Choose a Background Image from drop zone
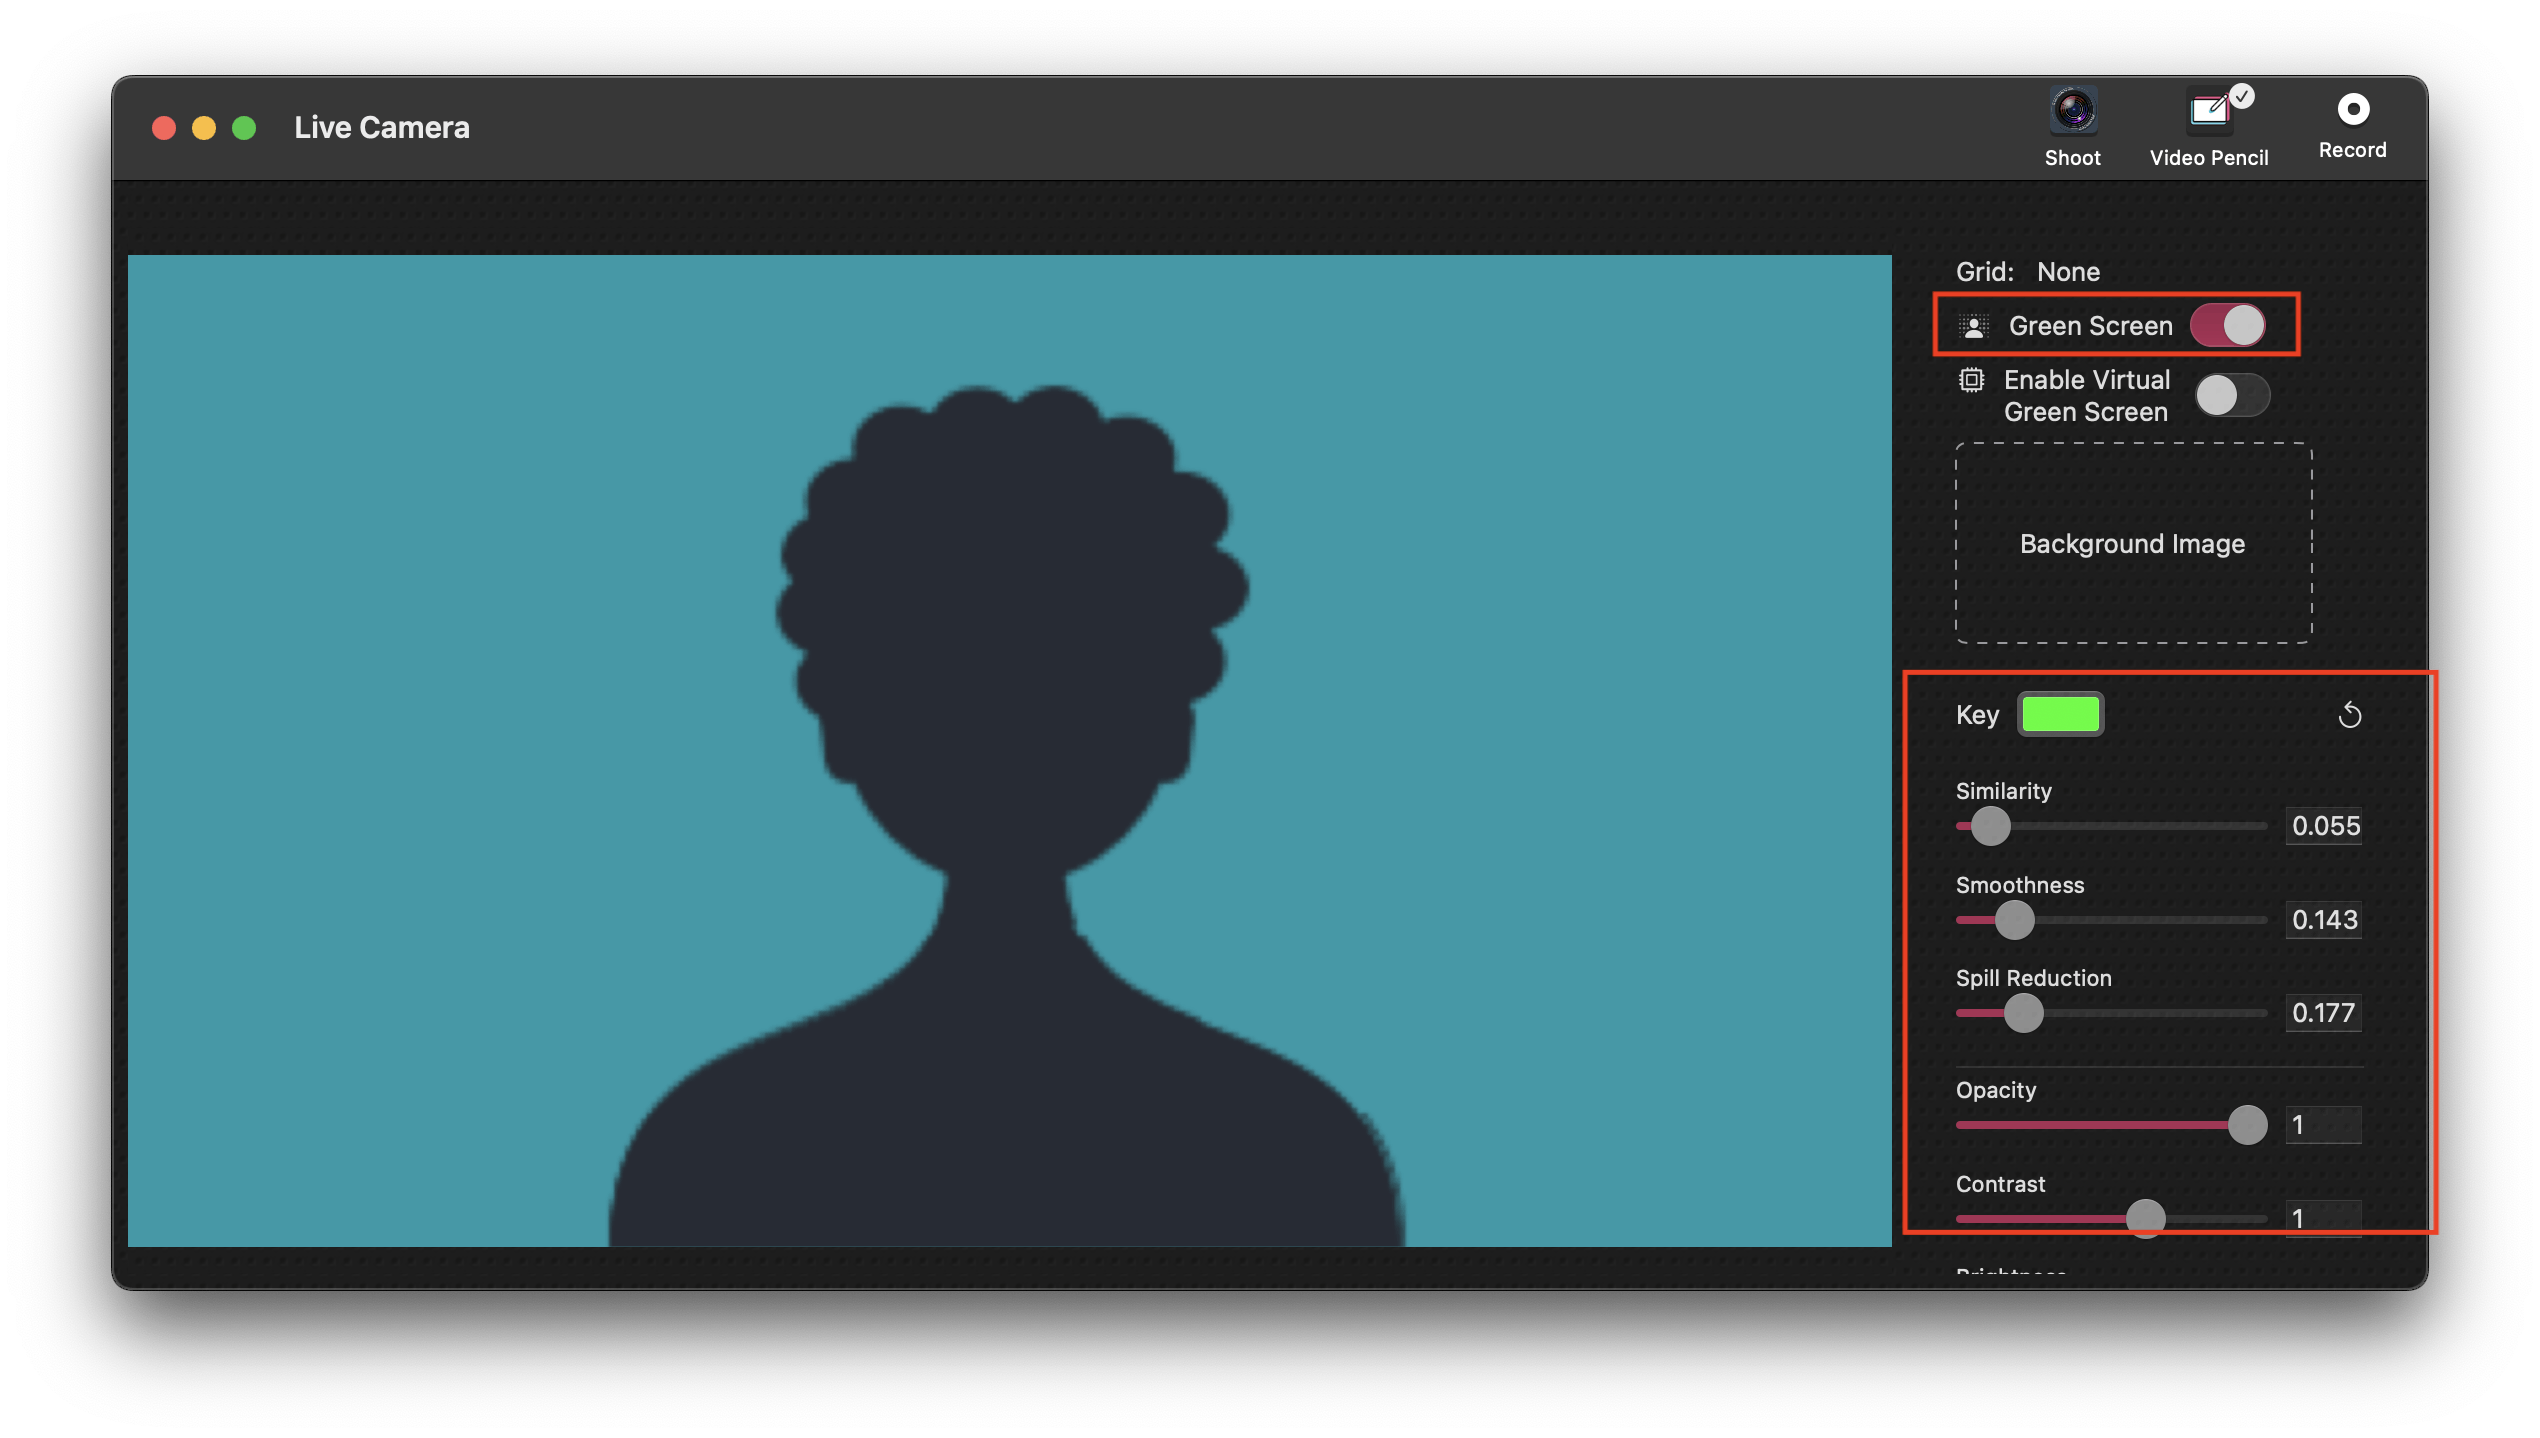This screenshot has width=2540, height=1438. [2133, 543]
